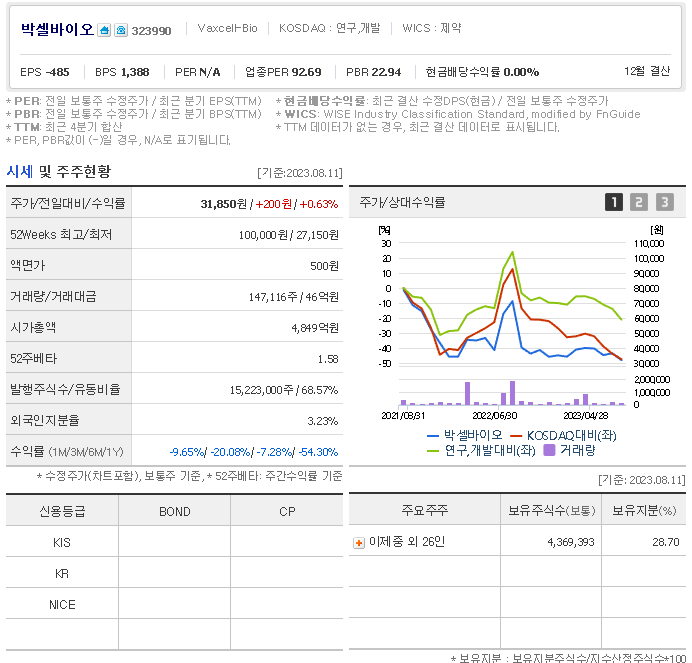Select the 1.58 beta value
Screen dimensions: 692x663
328,359
